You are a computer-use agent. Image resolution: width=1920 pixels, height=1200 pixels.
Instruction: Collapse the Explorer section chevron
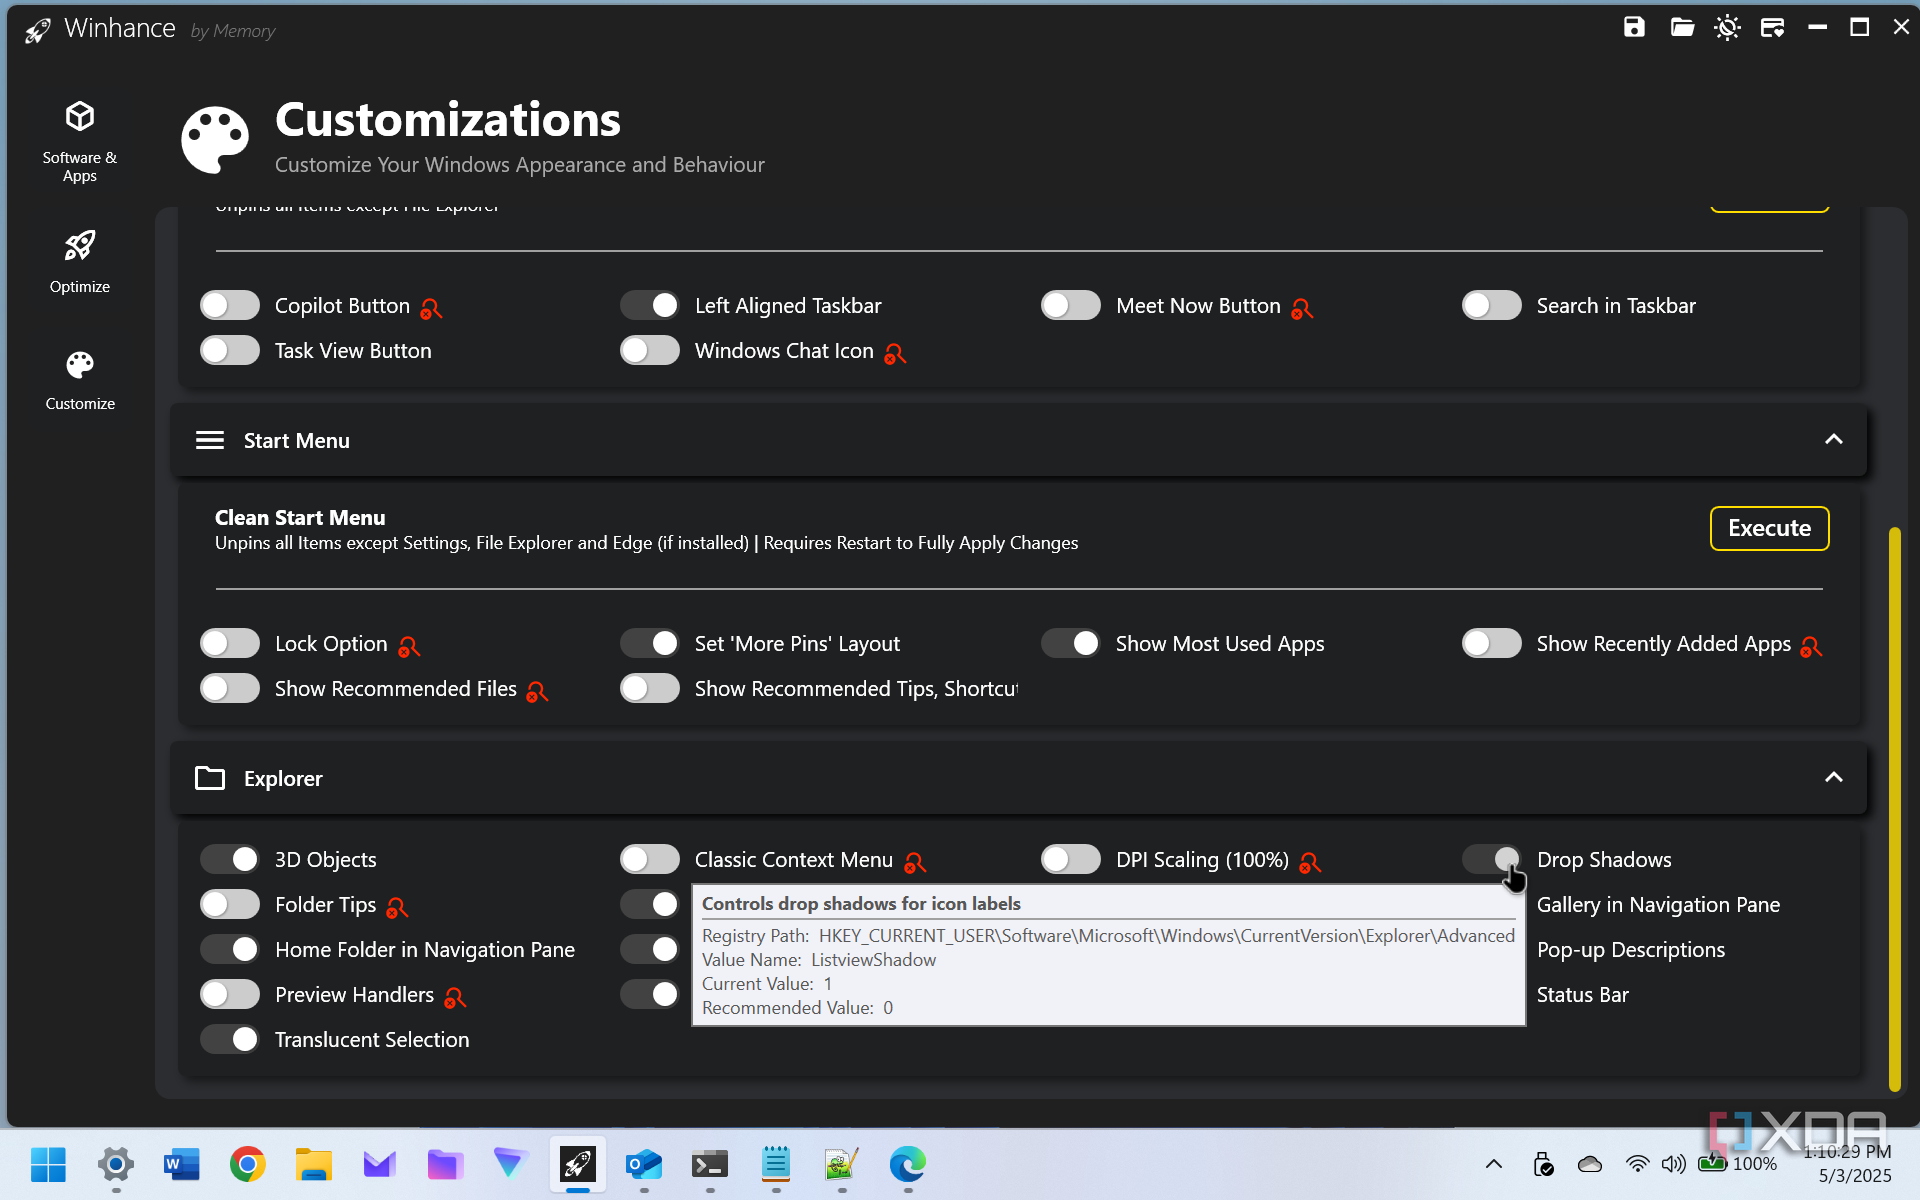point(1833,778)
